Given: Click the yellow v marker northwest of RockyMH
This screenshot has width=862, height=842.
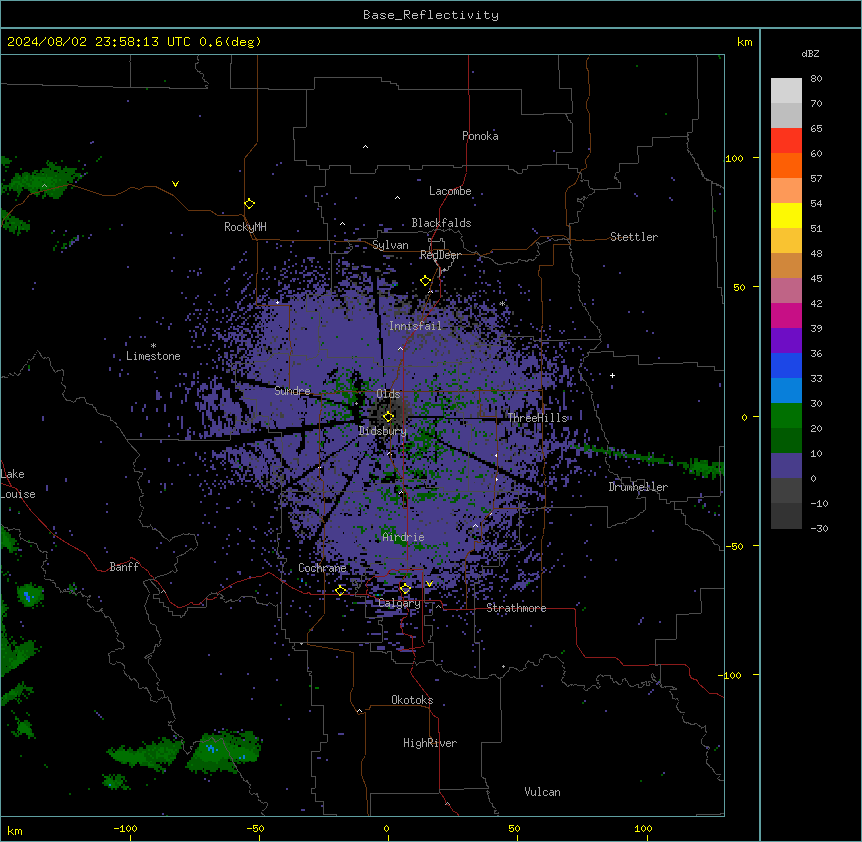Looking at the screenshot, I should coord(175,184).
